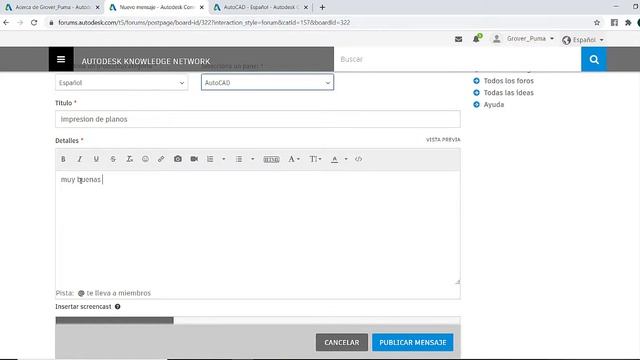Close the Nuevo mensaje browser tab
640x360 pixels.
click(x=202, y=7)
